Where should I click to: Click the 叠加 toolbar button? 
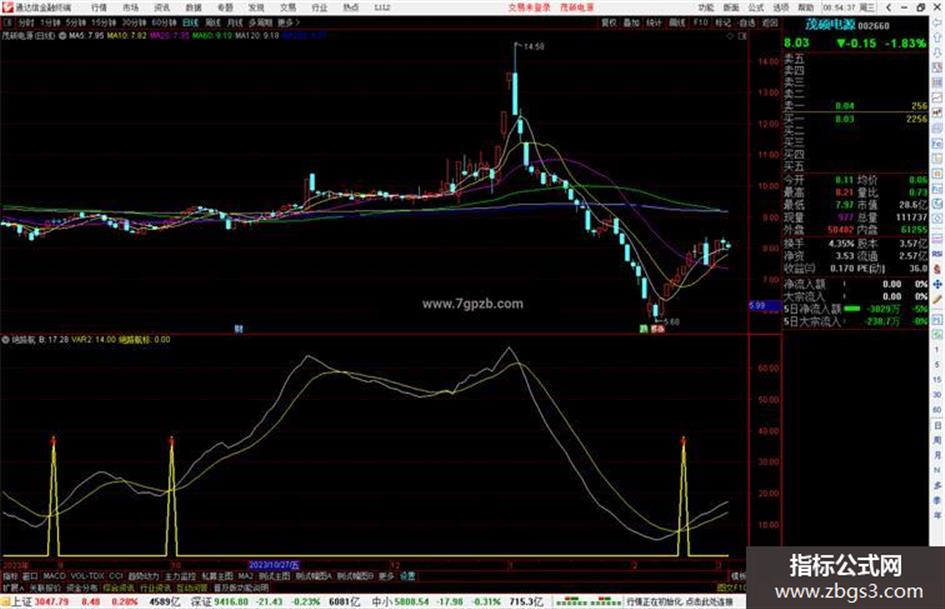631,22
